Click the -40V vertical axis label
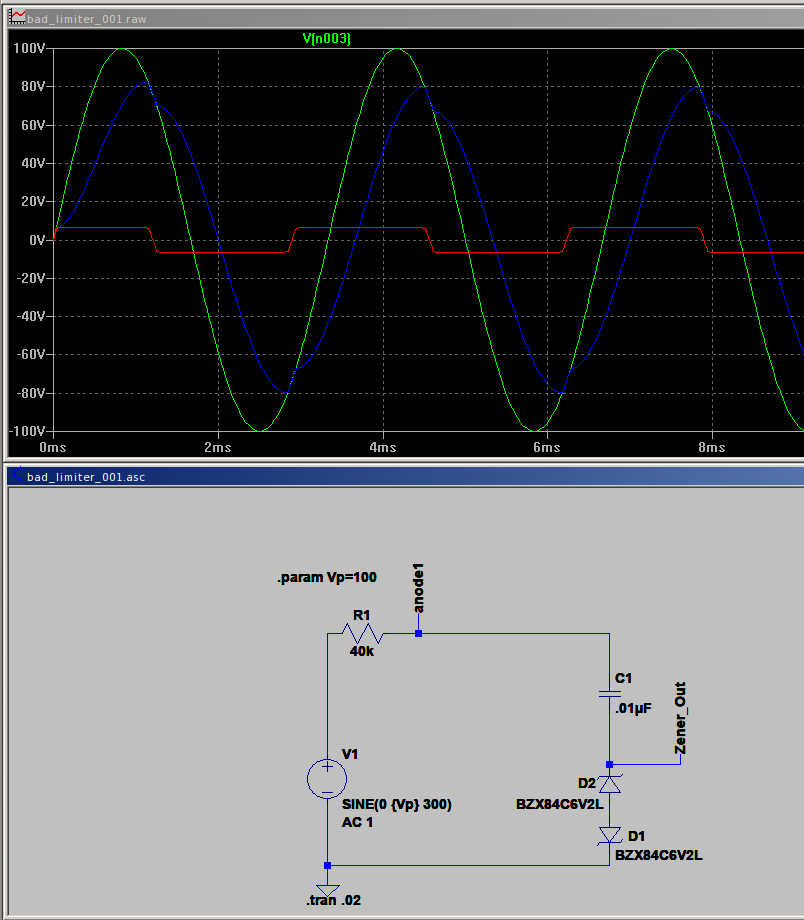Viewport: 804px width, 920px height. 30,316
